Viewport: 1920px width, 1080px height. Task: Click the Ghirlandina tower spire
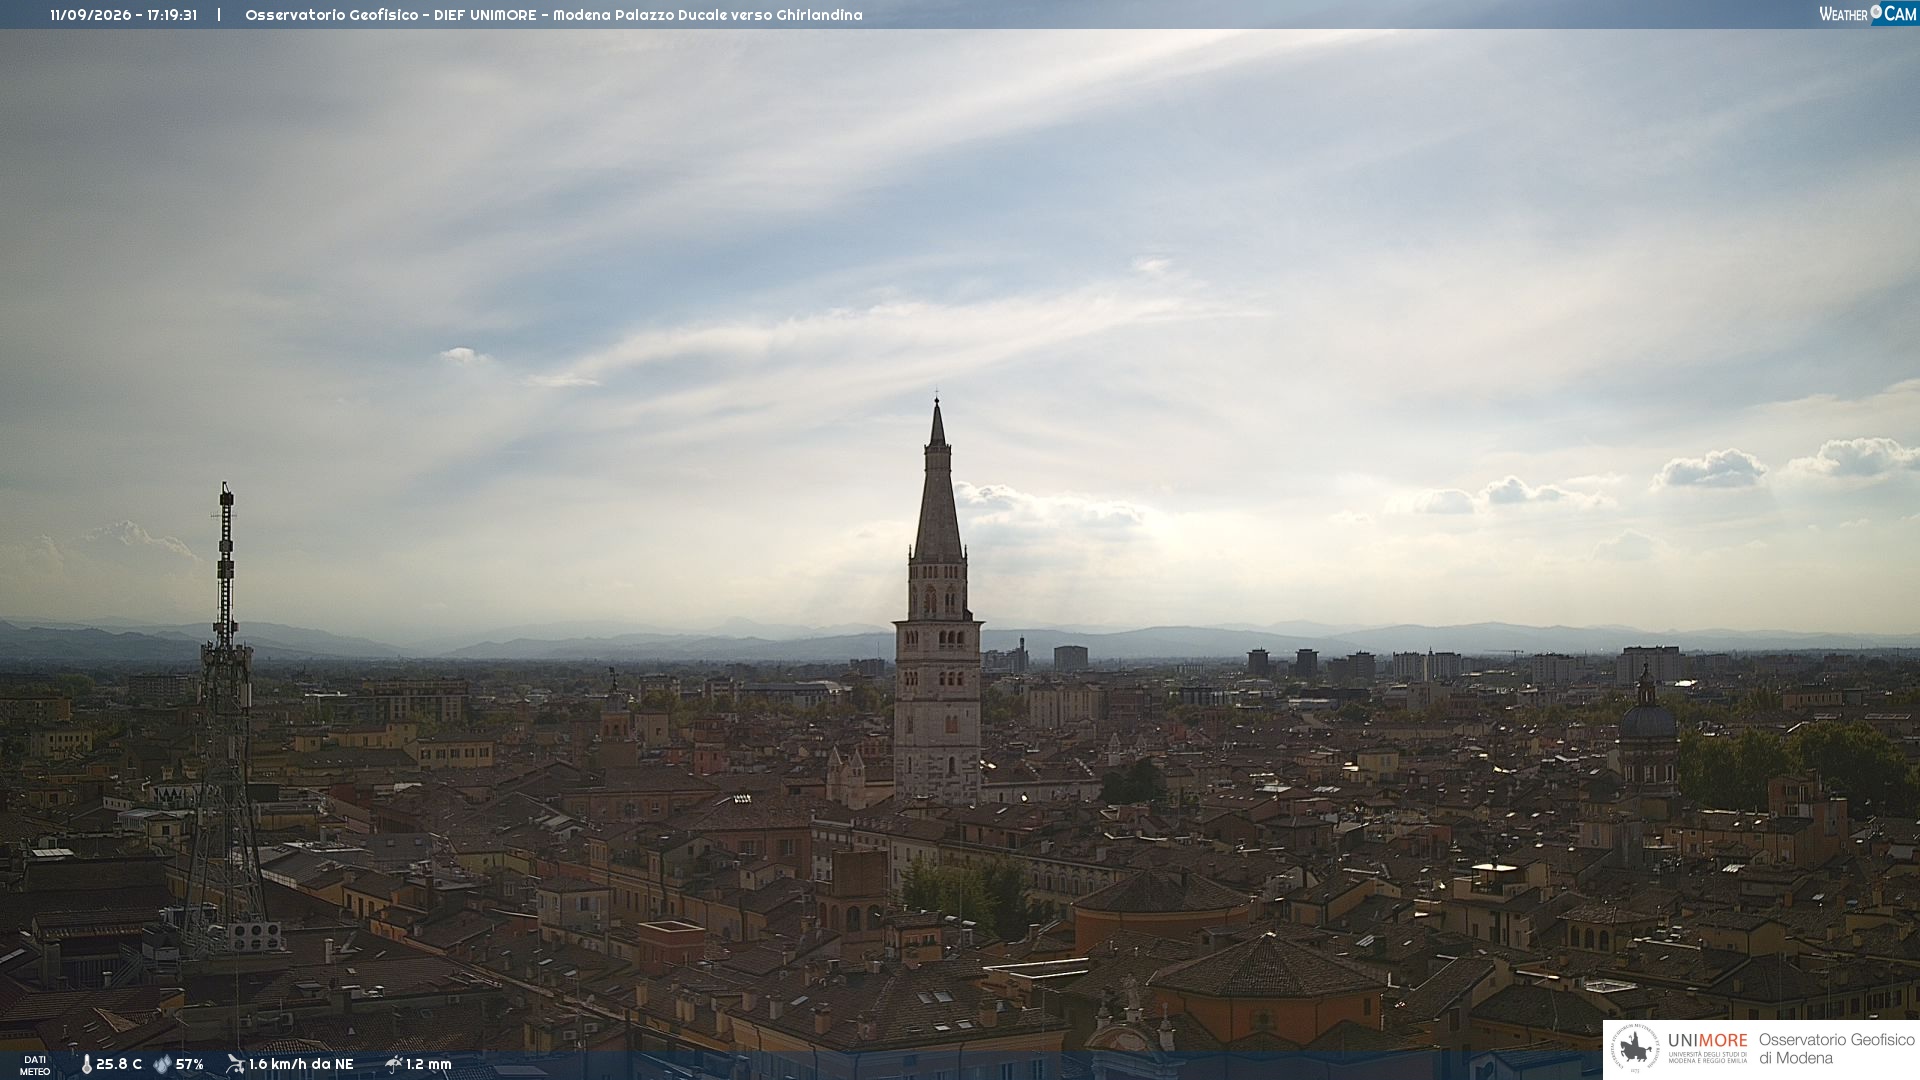tap(937, 480)
